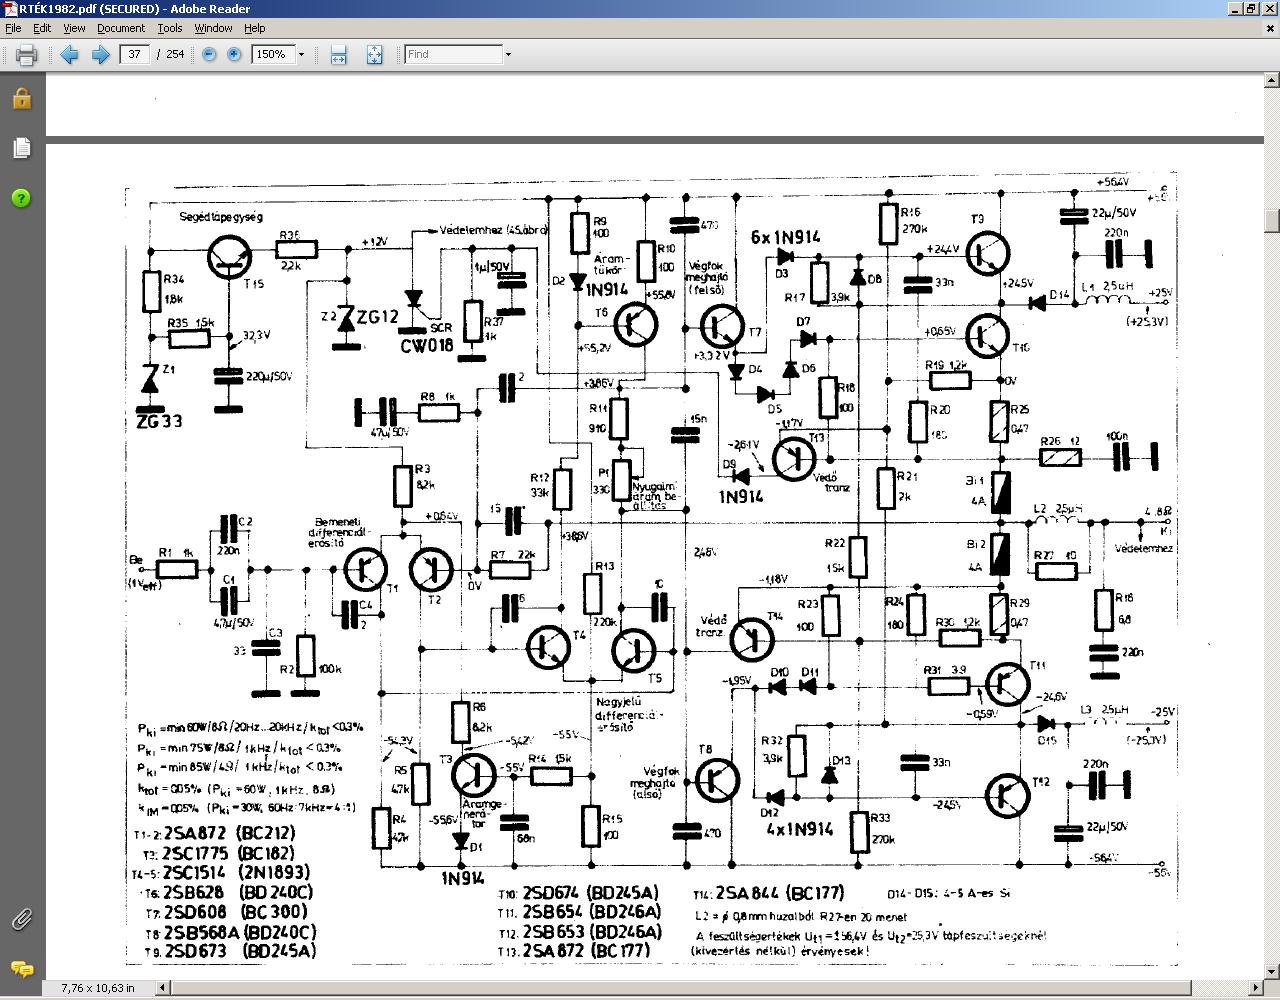Click the '4x1N914' diode label

coord(801,829)
